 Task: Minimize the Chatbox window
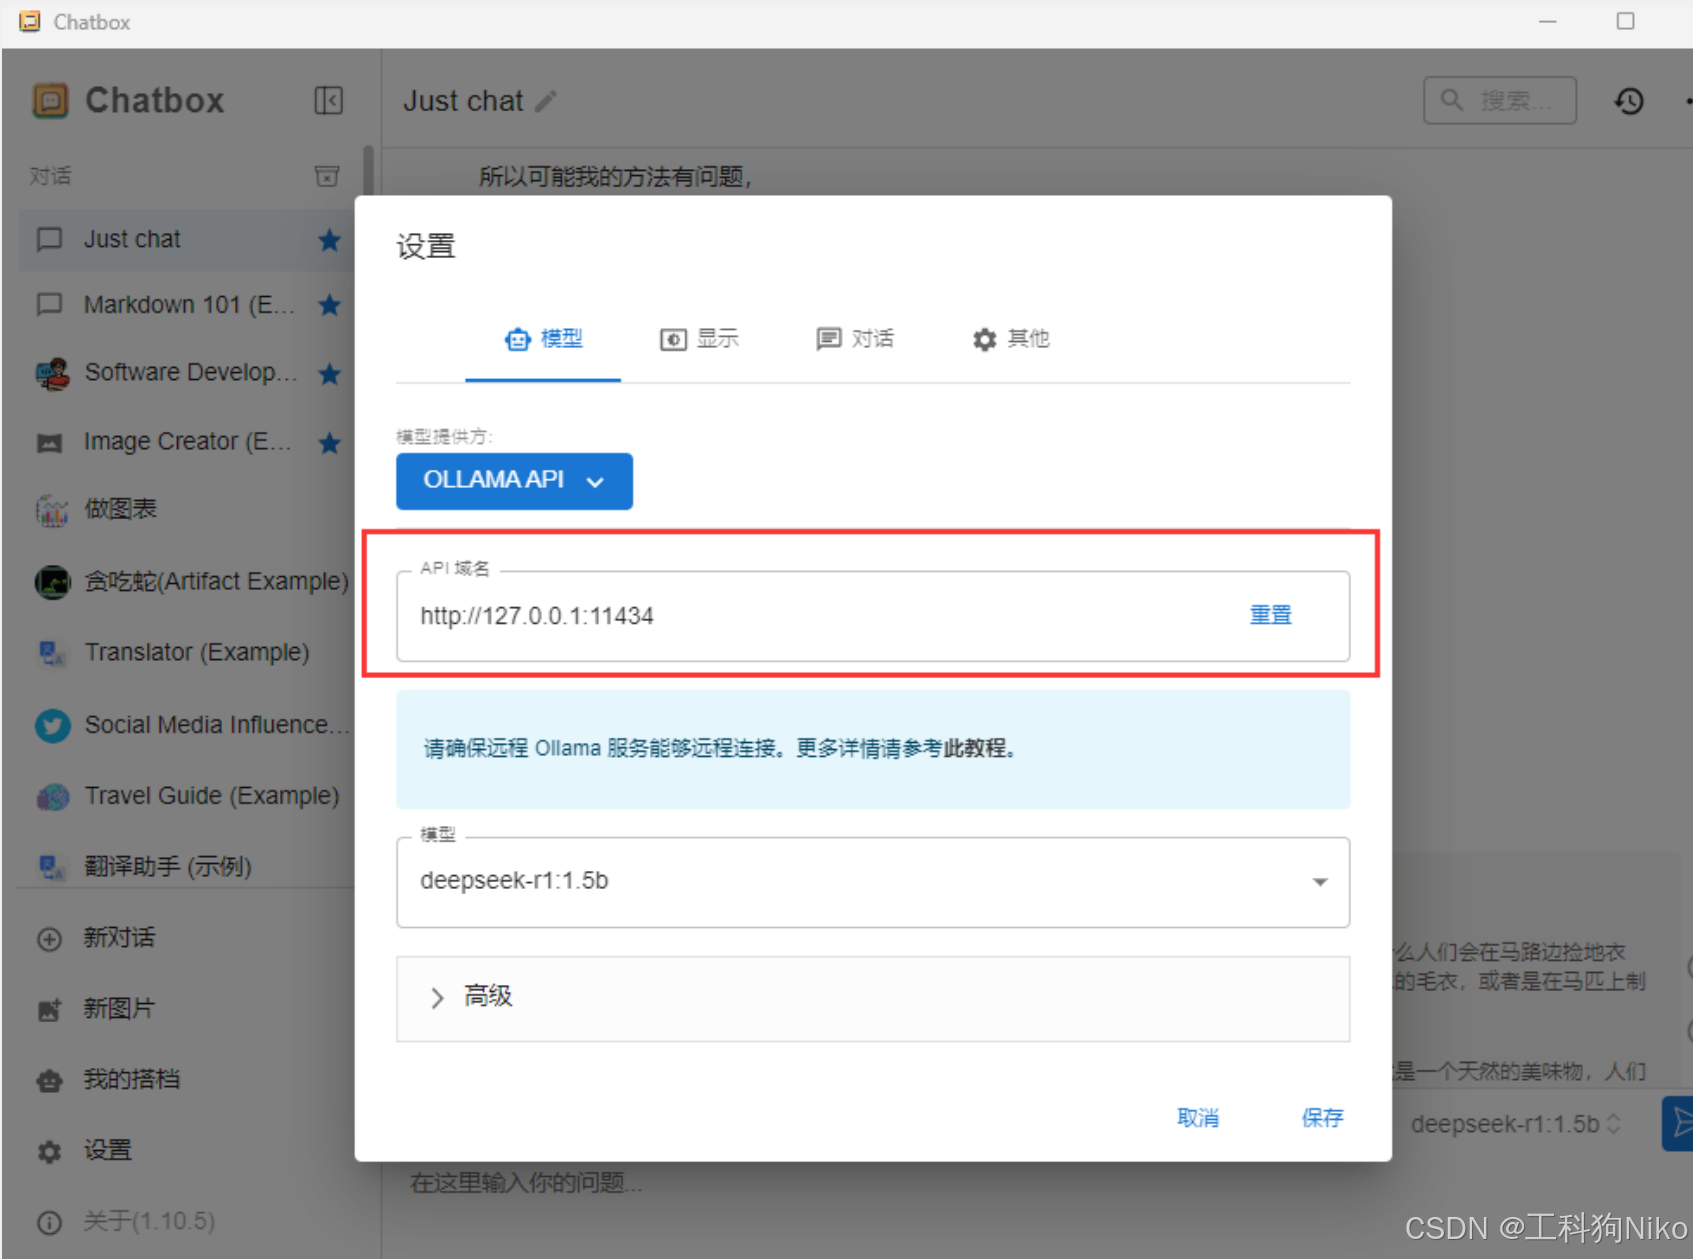coord(1548,21)
